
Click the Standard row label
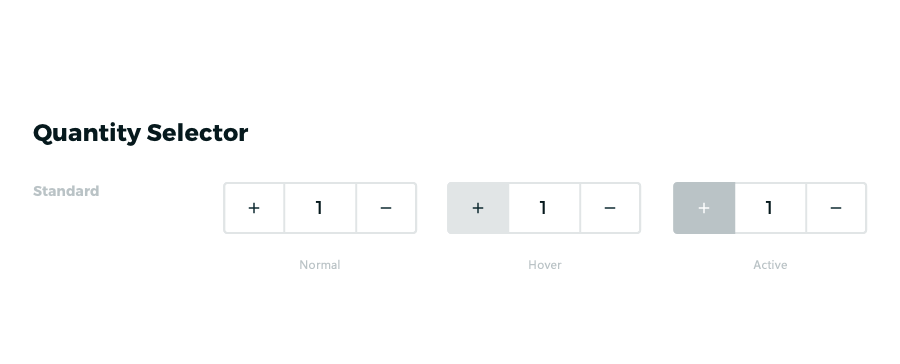[x=66, y=191]
